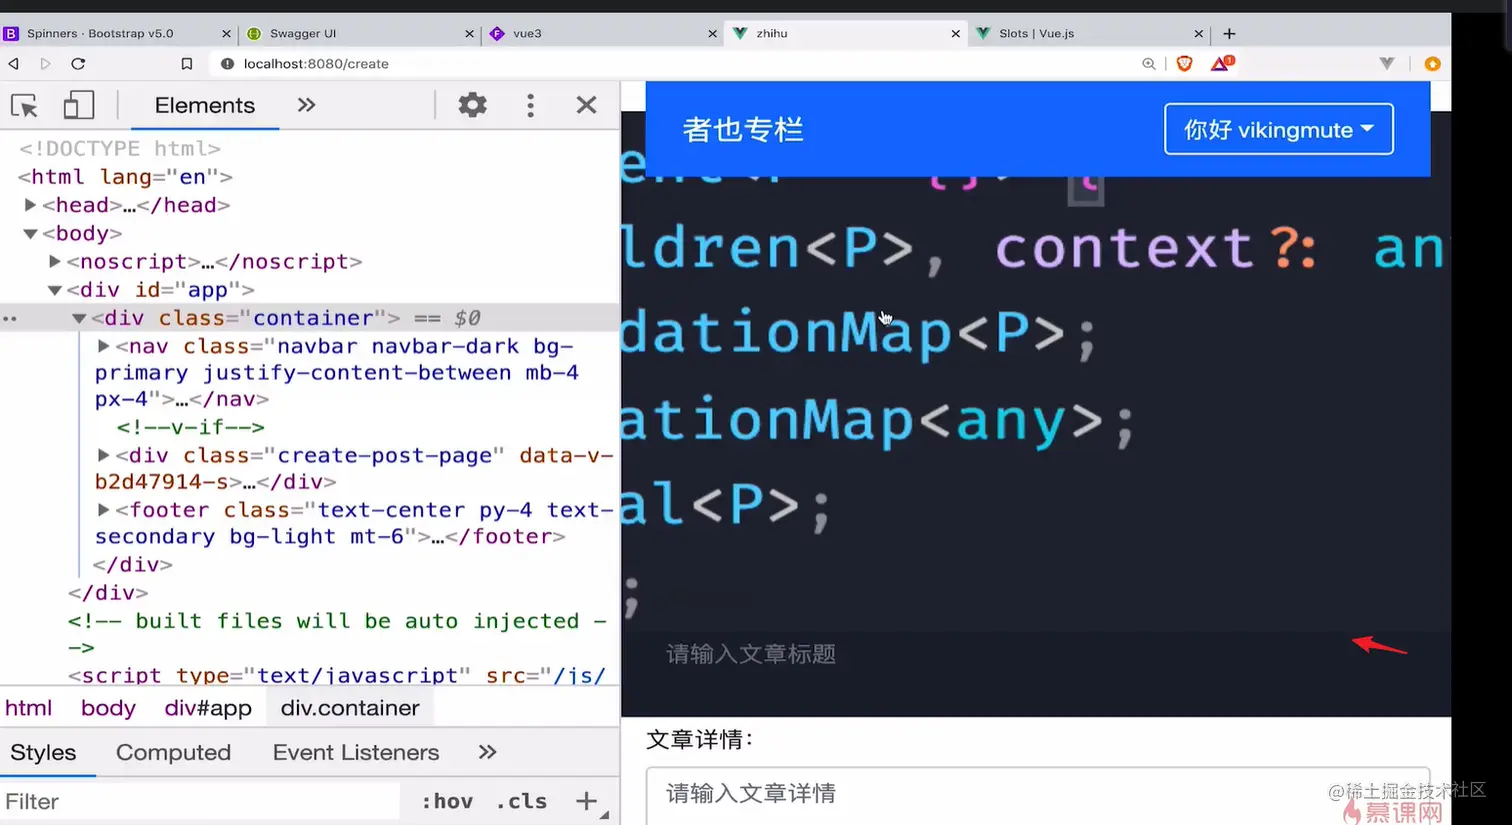
Task: Expand the create-post-page div node
Action: (x=103, y=455)
